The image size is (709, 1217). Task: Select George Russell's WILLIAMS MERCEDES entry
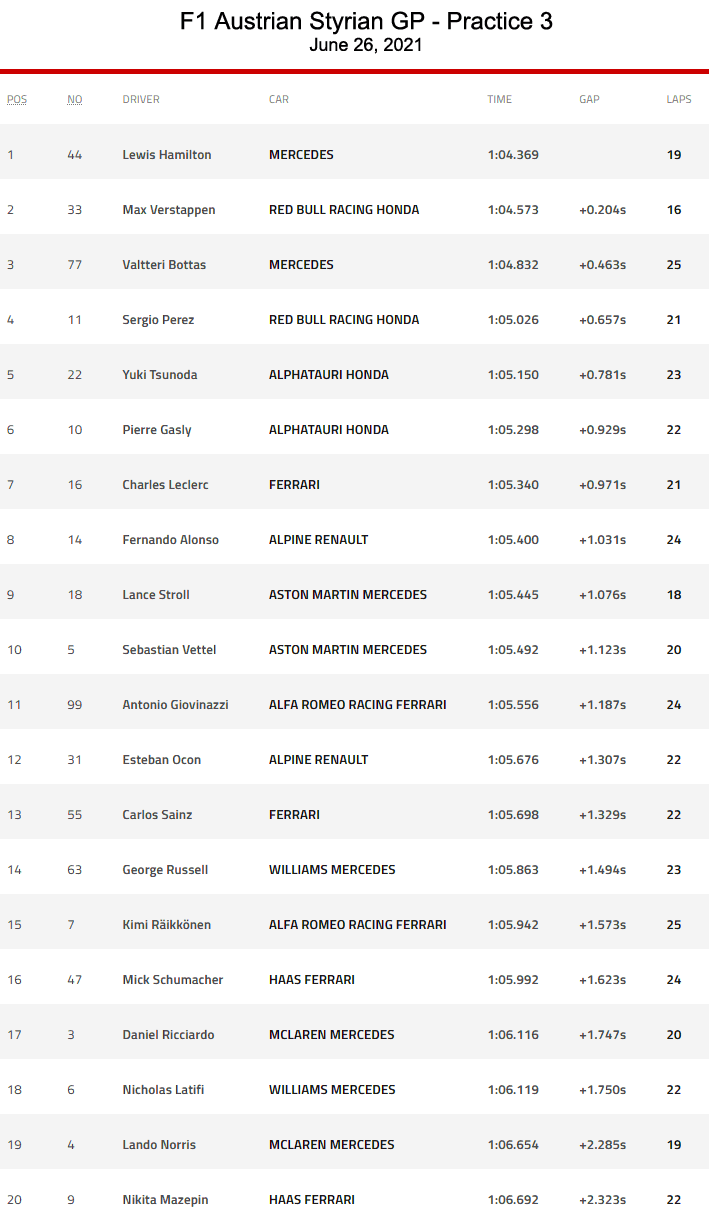click(x=332, y=870)
